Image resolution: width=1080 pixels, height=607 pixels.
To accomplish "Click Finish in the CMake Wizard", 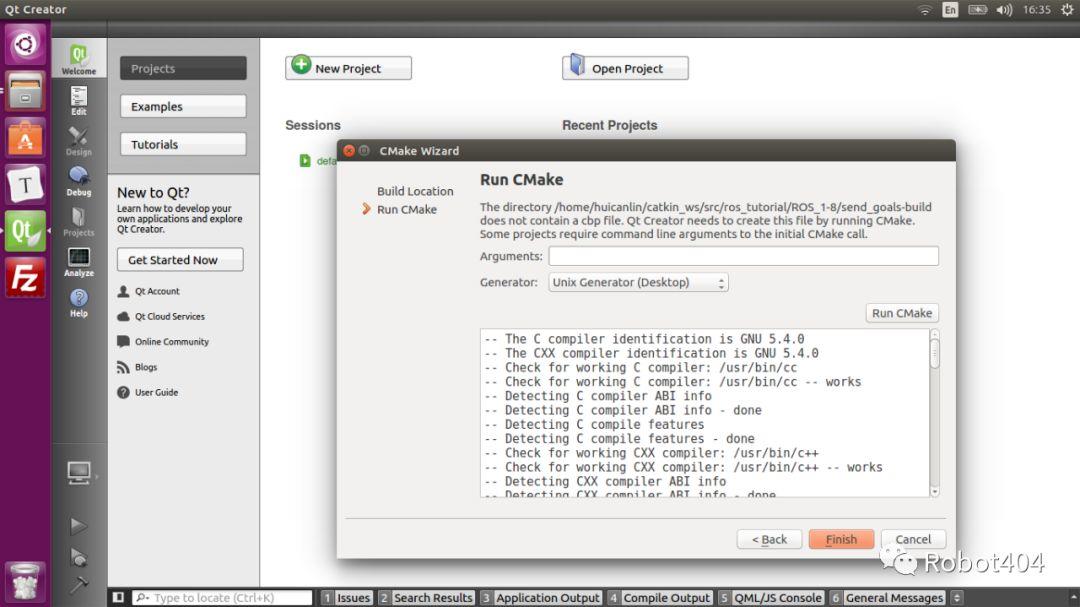I will 841,539.
